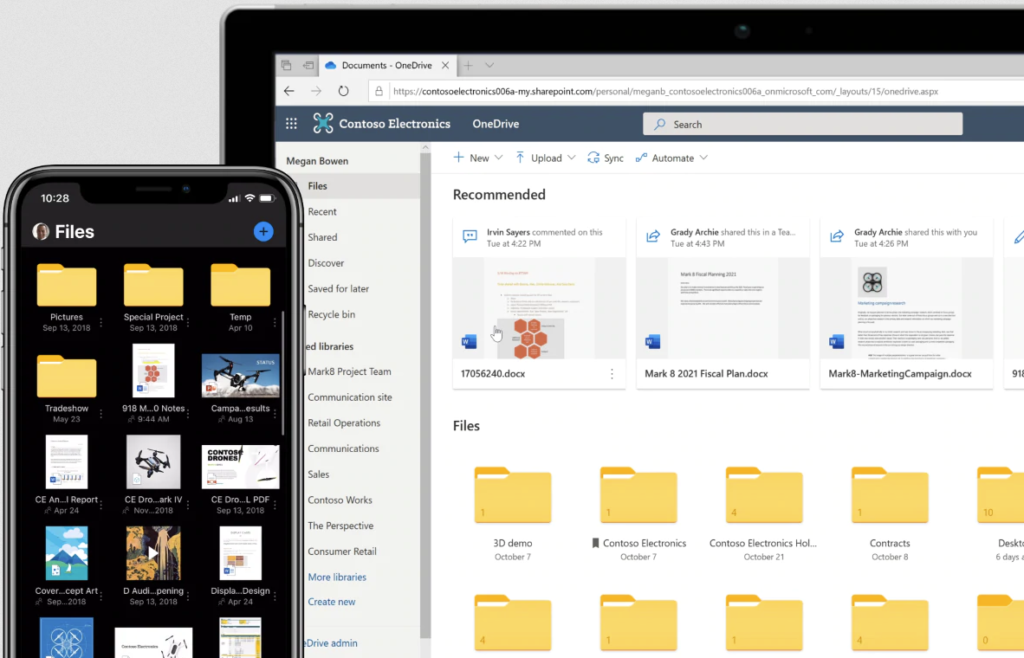Reload the page with refresh icon
1024x658 pixels.
pos(343,91)
